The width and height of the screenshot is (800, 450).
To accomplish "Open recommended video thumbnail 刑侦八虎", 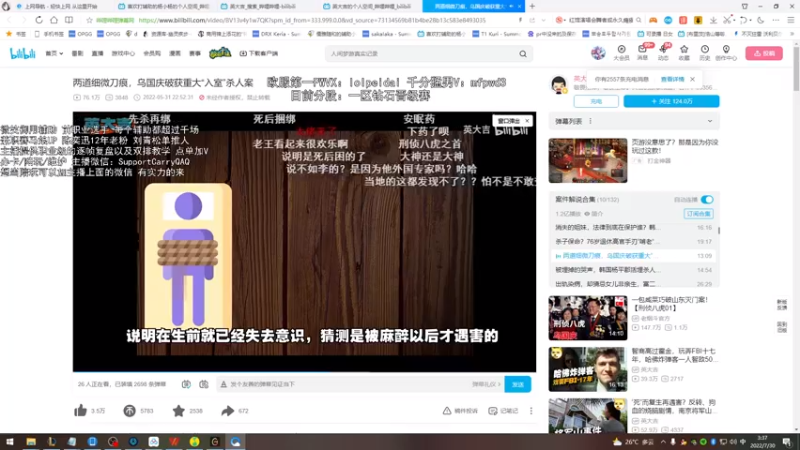I will pos(588,318).
